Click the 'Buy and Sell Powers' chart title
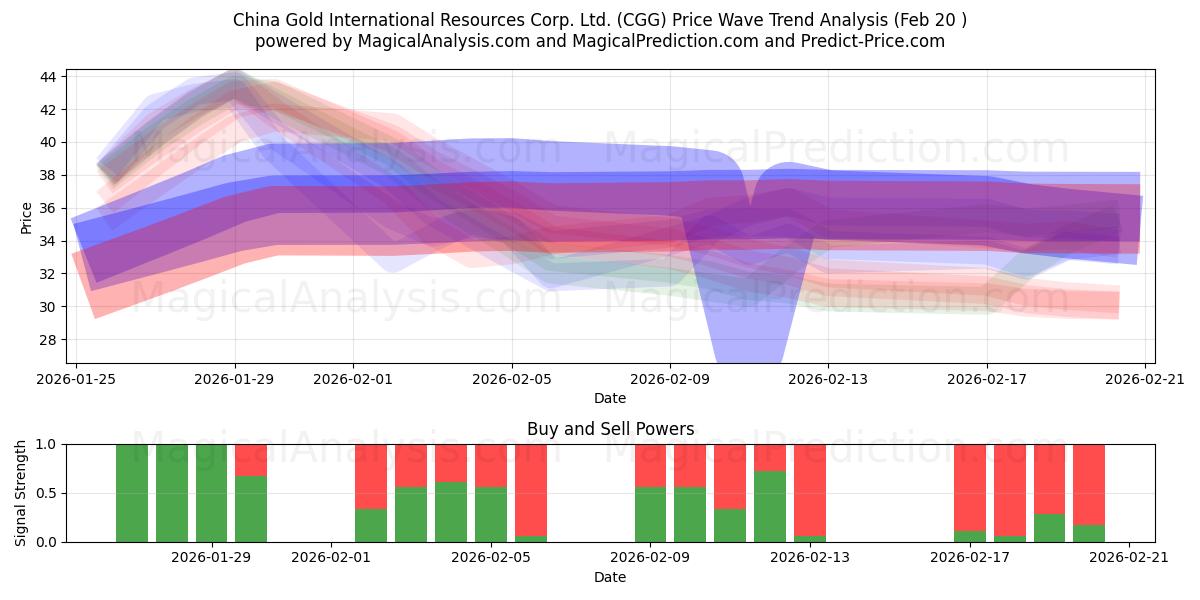 coord(610,429)
